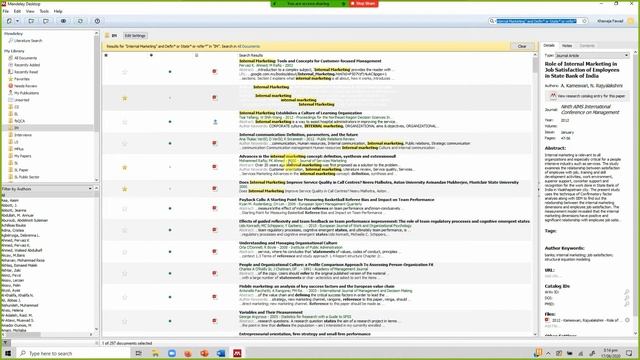Open PDF icon of People and Organizational Culture row
640x360 pixels.
point(215,273)
